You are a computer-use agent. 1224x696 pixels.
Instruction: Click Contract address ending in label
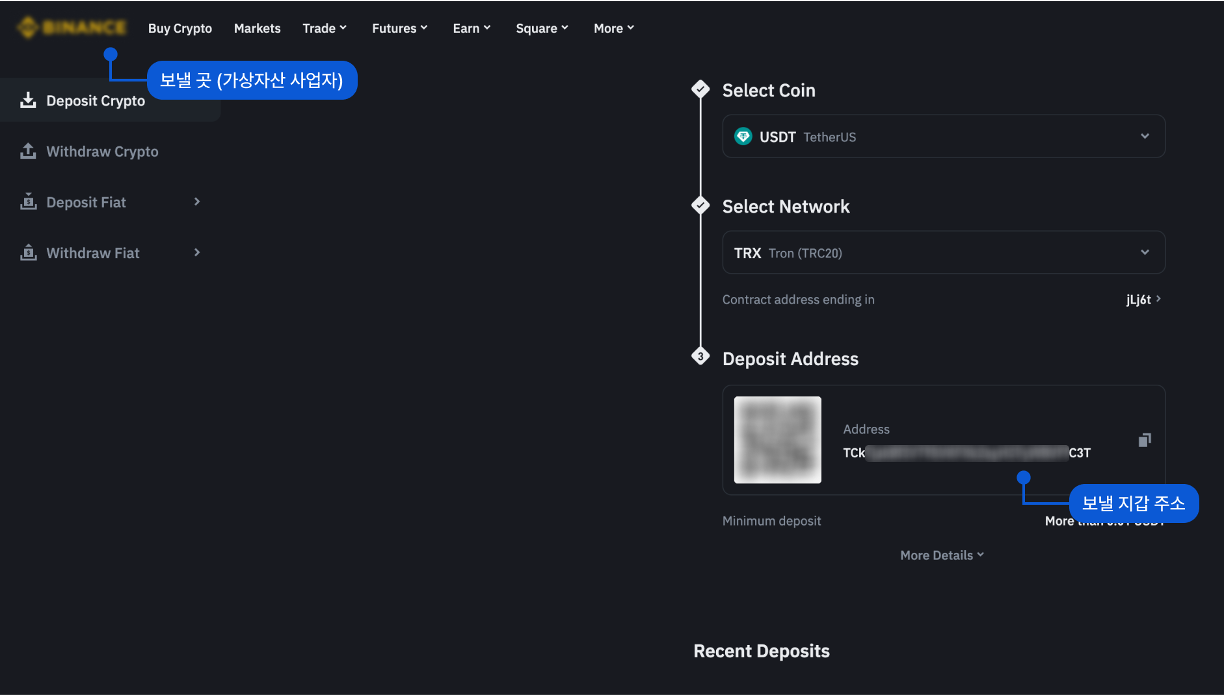(x=799, y=299)
